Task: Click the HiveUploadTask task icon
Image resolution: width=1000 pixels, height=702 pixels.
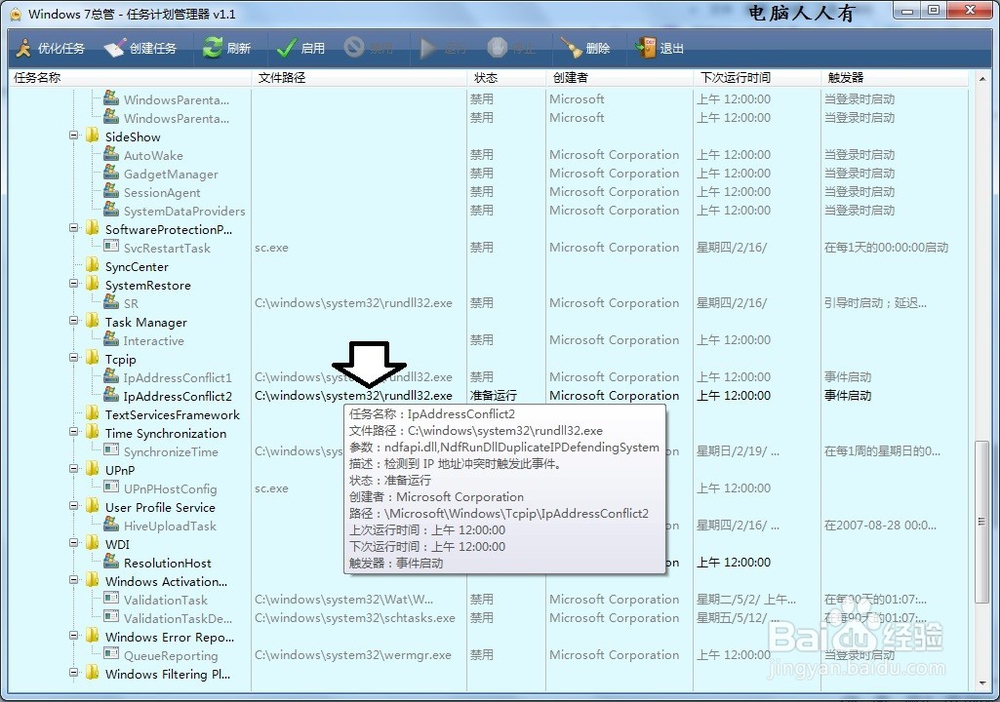Action: 111,524
